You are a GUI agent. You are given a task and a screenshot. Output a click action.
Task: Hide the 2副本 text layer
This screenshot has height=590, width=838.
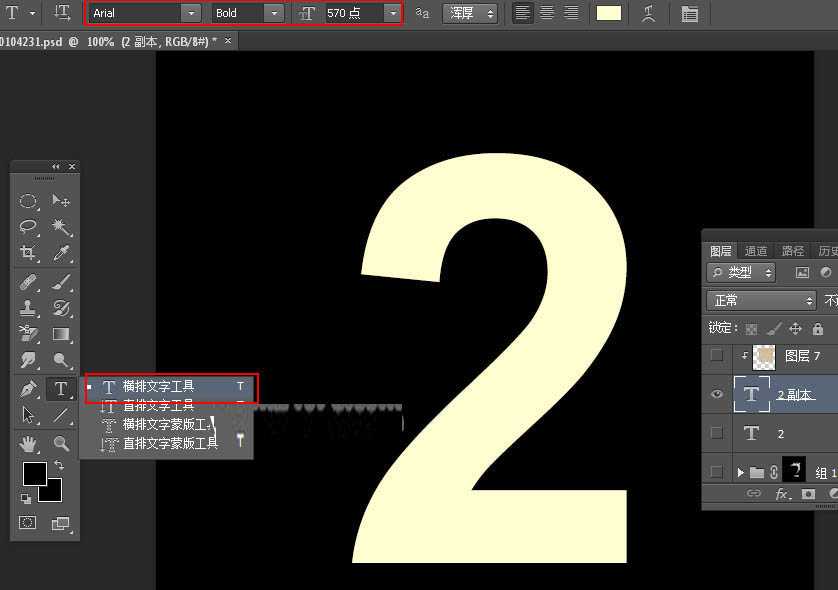[717, 394]
